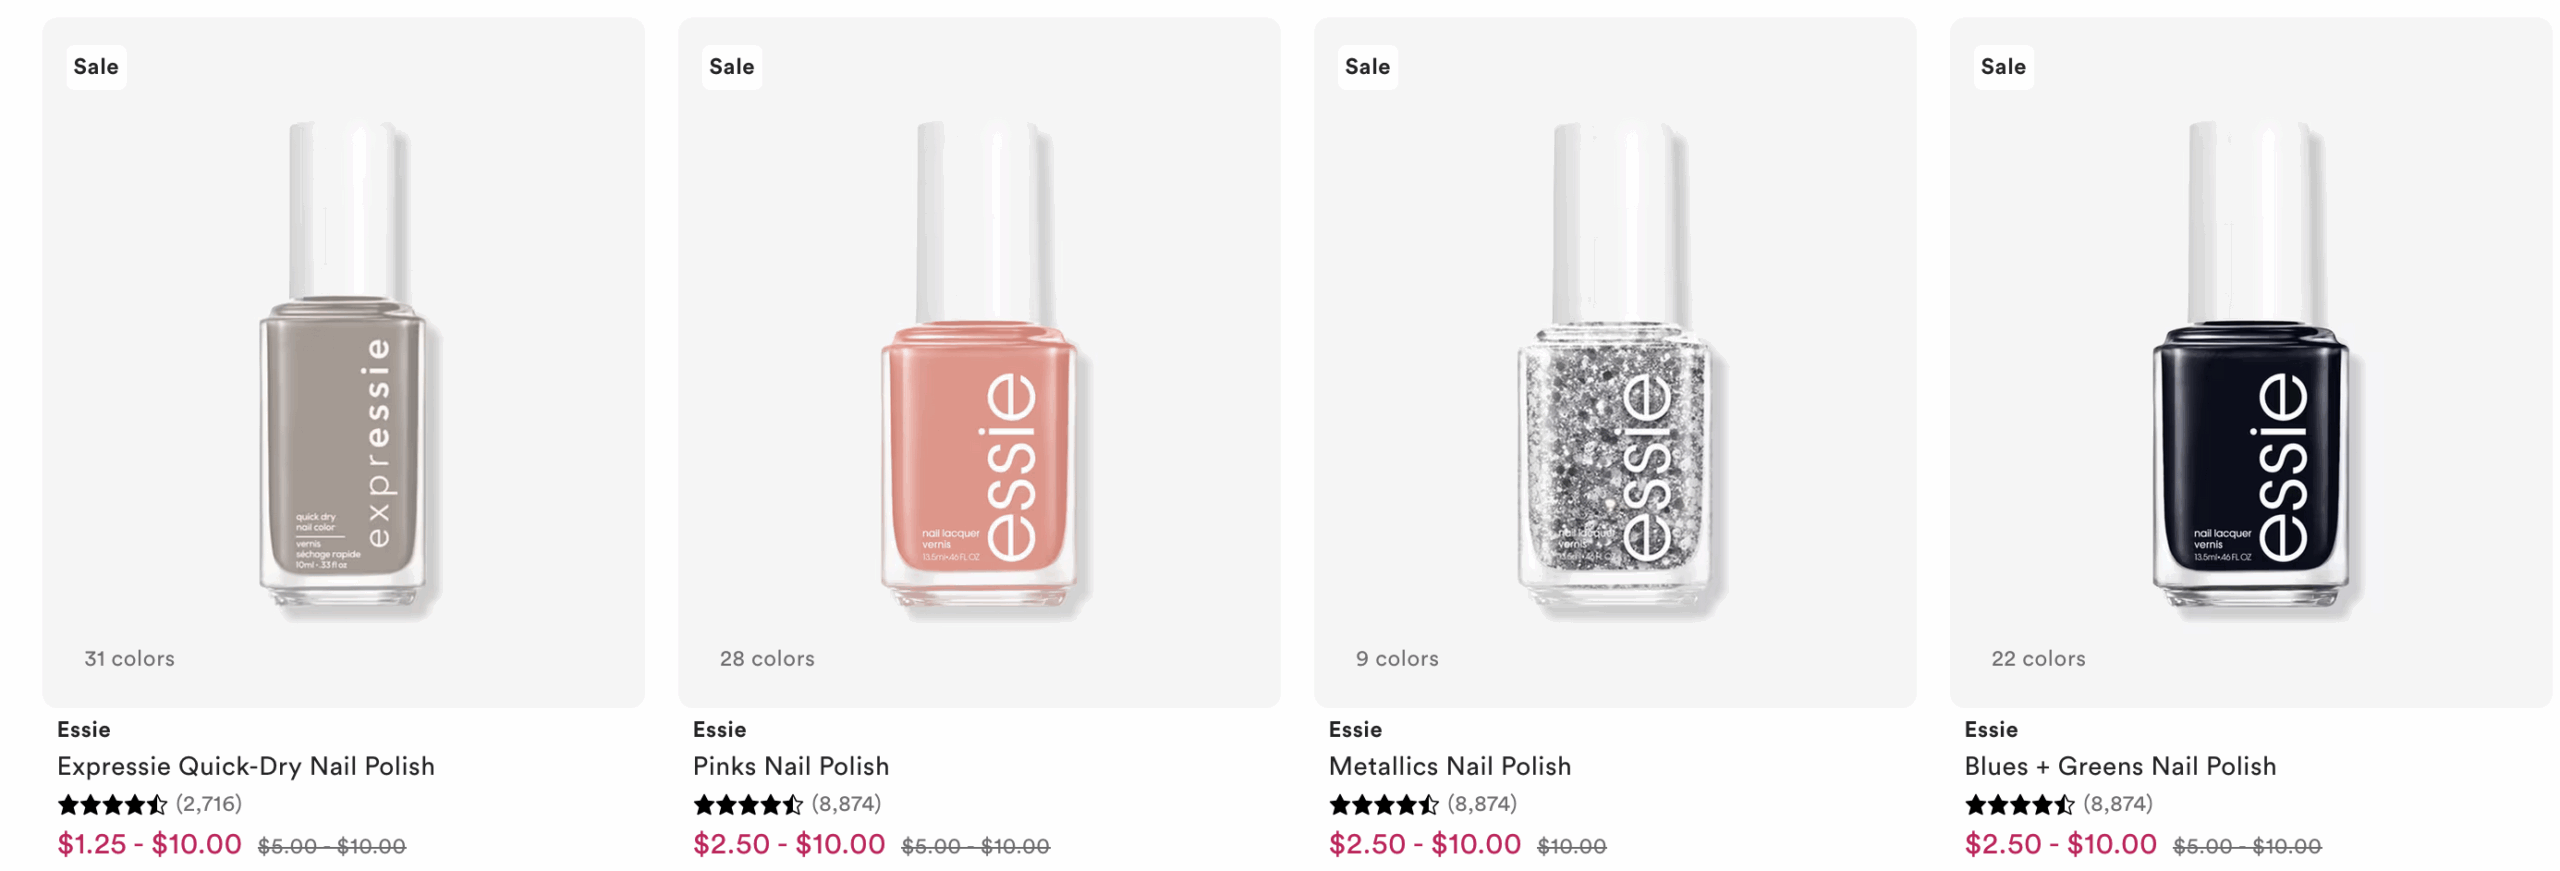Open Metallics Nail Polish product link
Viewport: 2560px width, 871px height.
[x=1449, y=766]
